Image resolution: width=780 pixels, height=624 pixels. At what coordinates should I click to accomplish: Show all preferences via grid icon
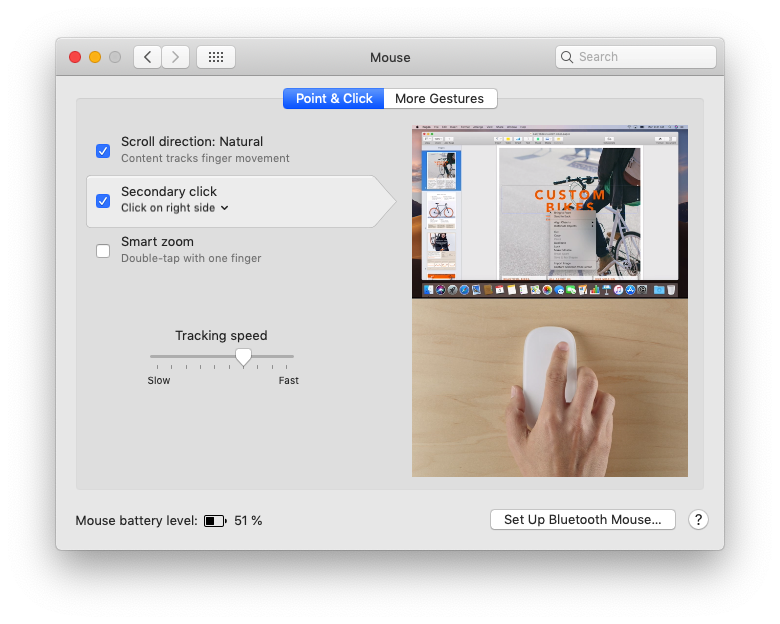click(216, 57)
